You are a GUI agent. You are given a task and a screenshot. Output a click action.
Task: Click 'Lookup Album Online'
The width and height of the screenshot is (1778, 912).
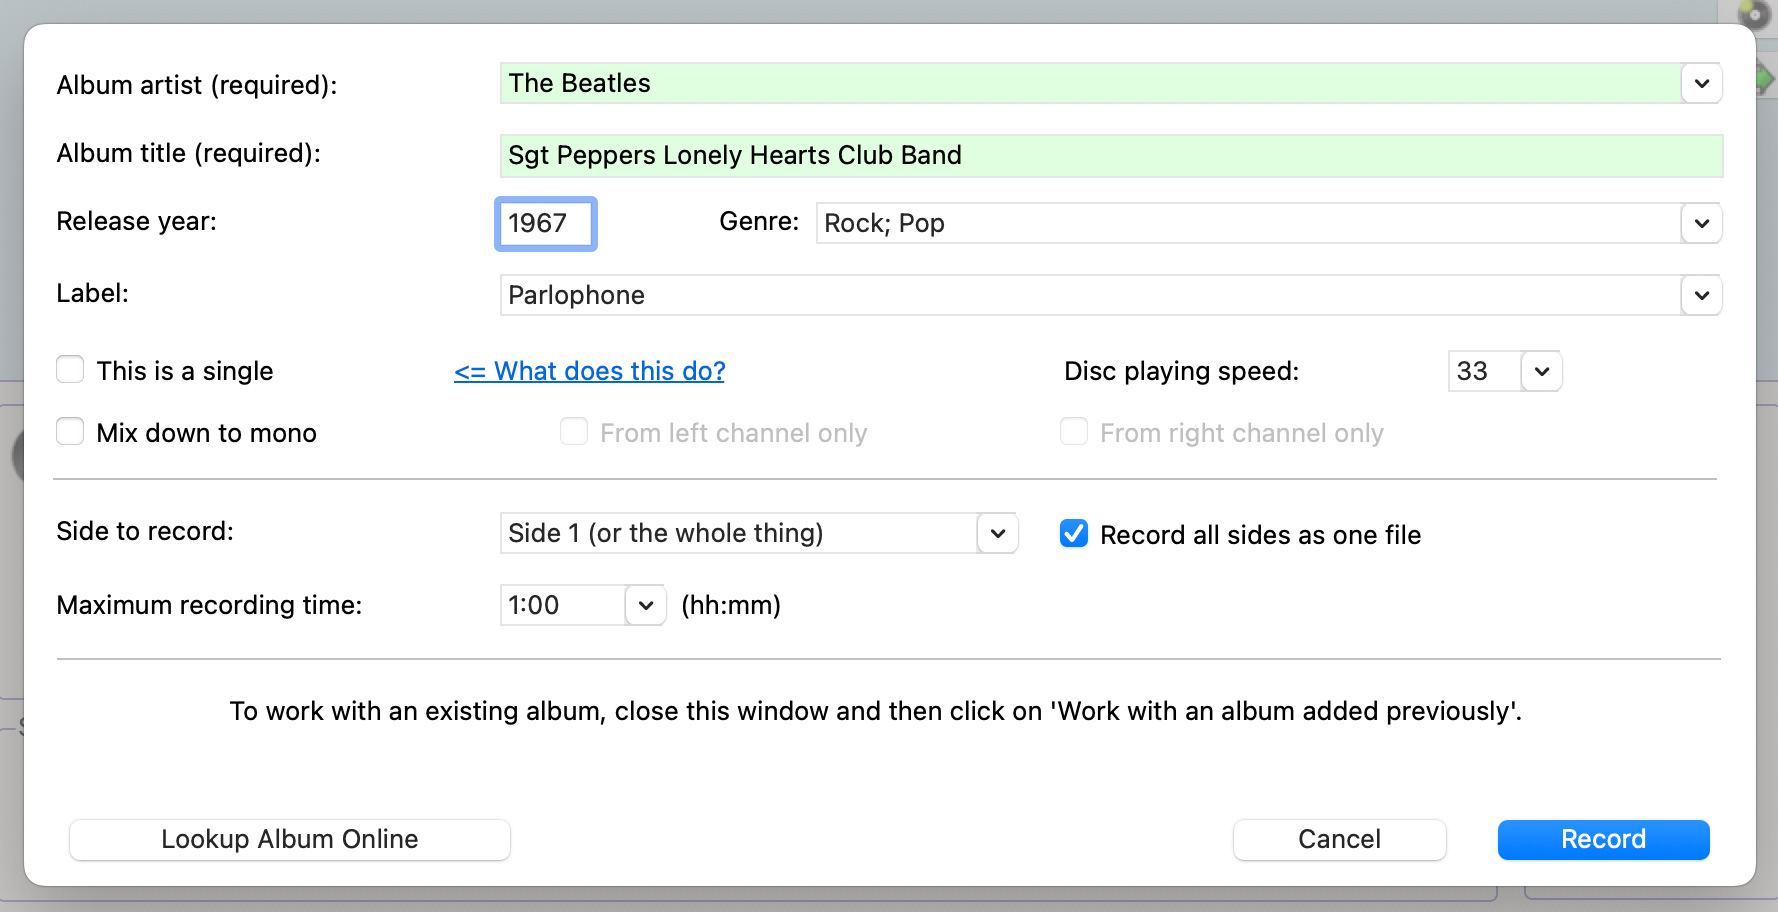pos(289,839)
